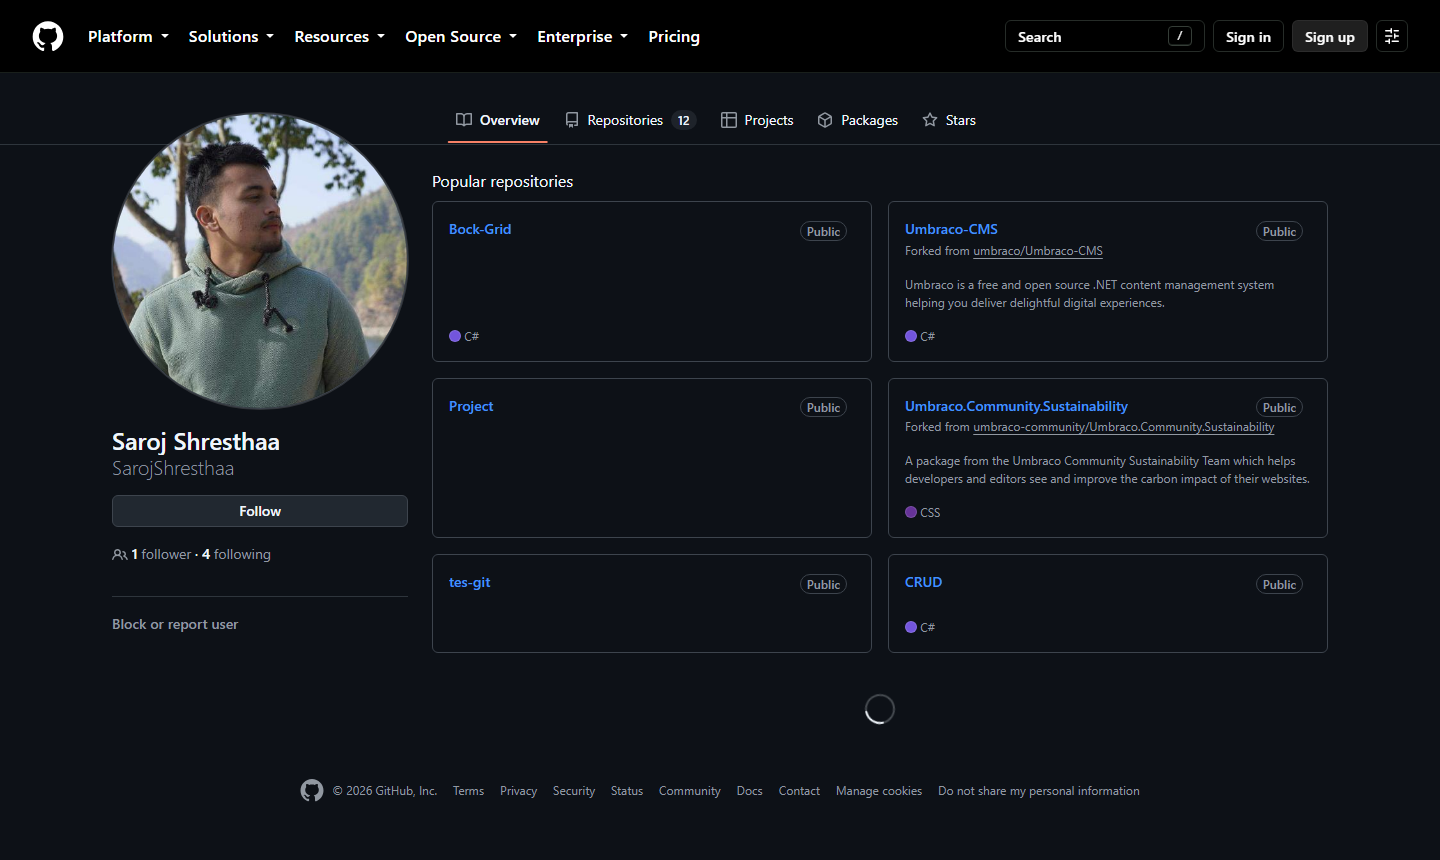
Task: Click the Overview book icon
Action: point(464,120)
